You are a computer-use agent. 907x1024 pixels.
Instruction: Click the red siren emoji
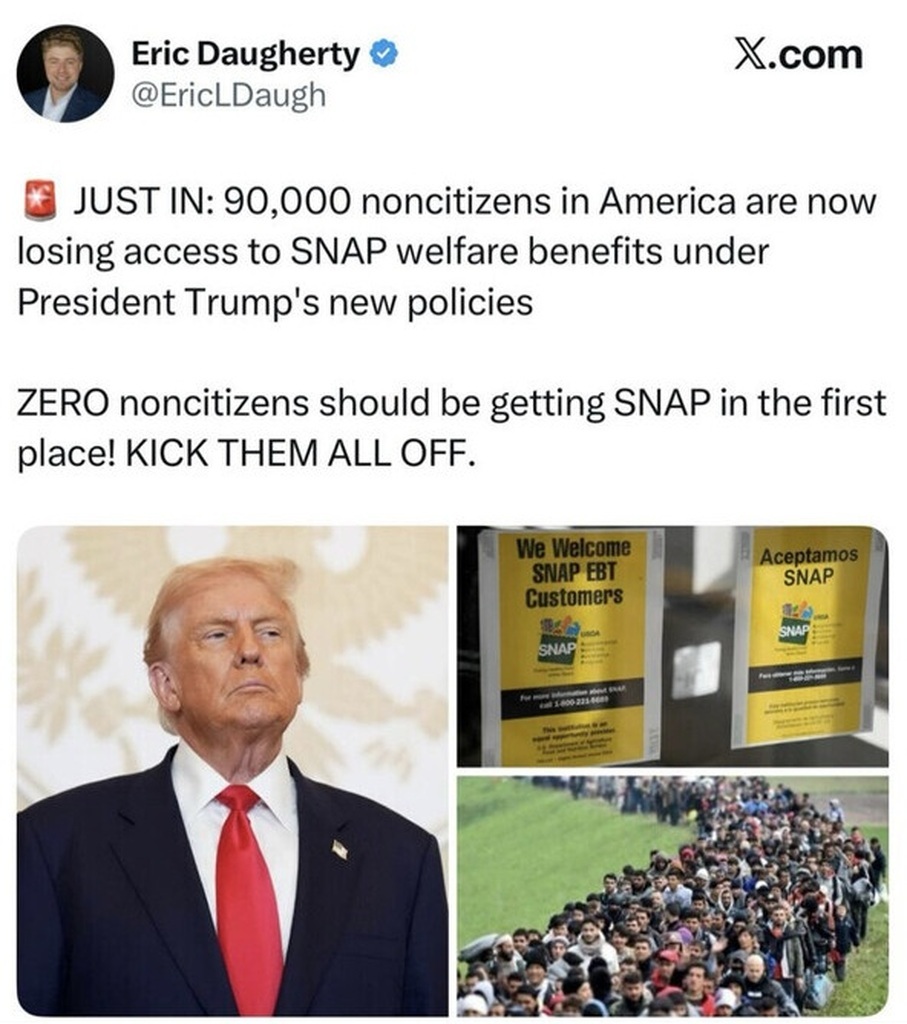40,201
